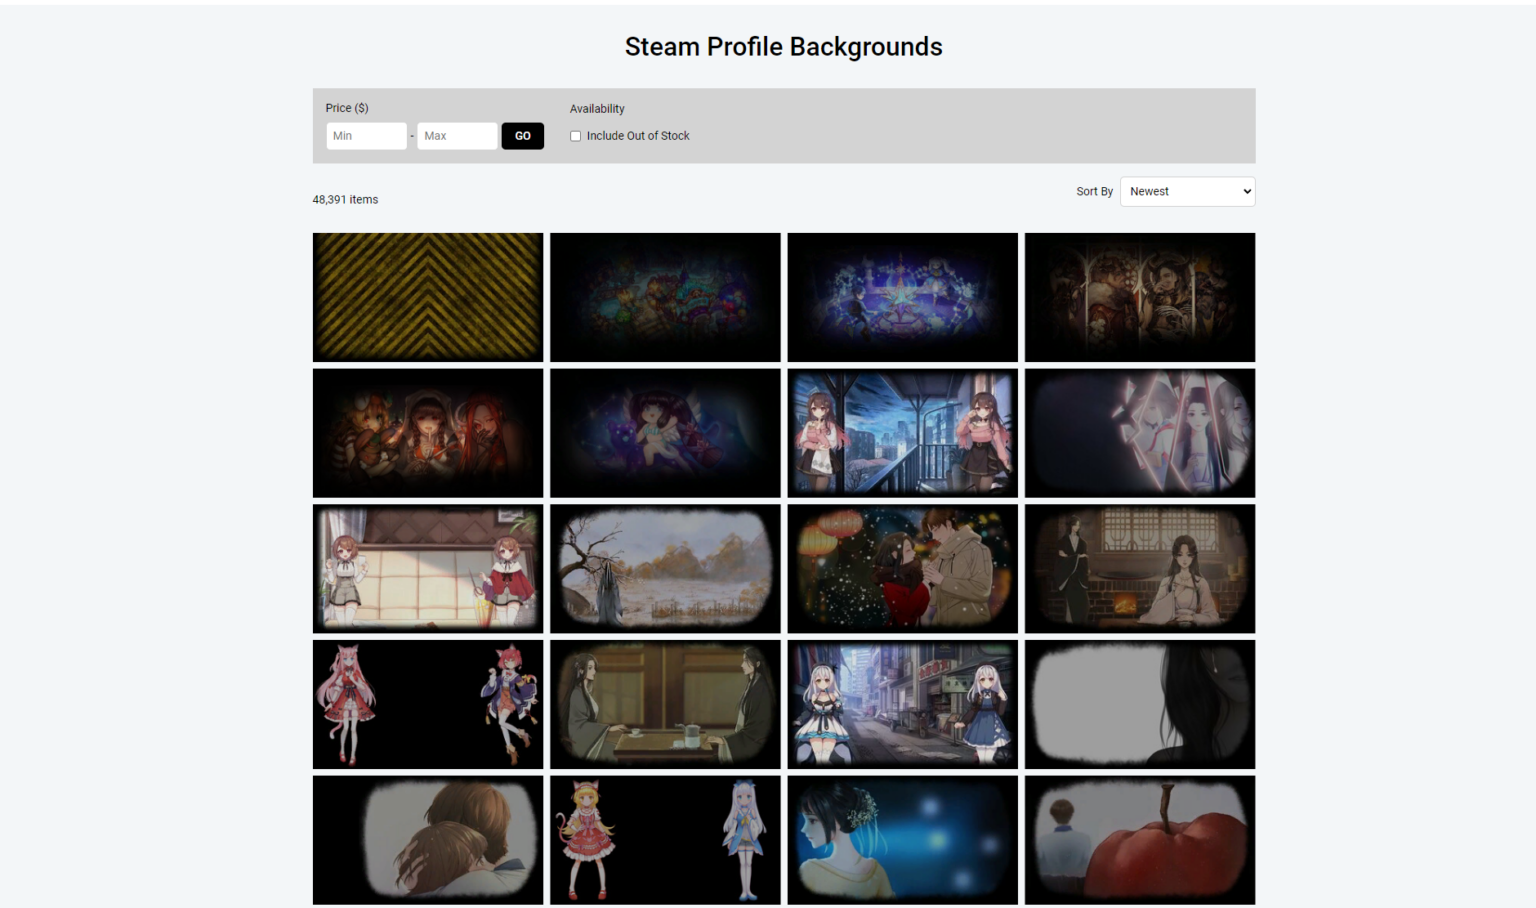Select the three orange-clad girls artwork
This screenshot has height=908, width=1536.
[x=428, y=433]
